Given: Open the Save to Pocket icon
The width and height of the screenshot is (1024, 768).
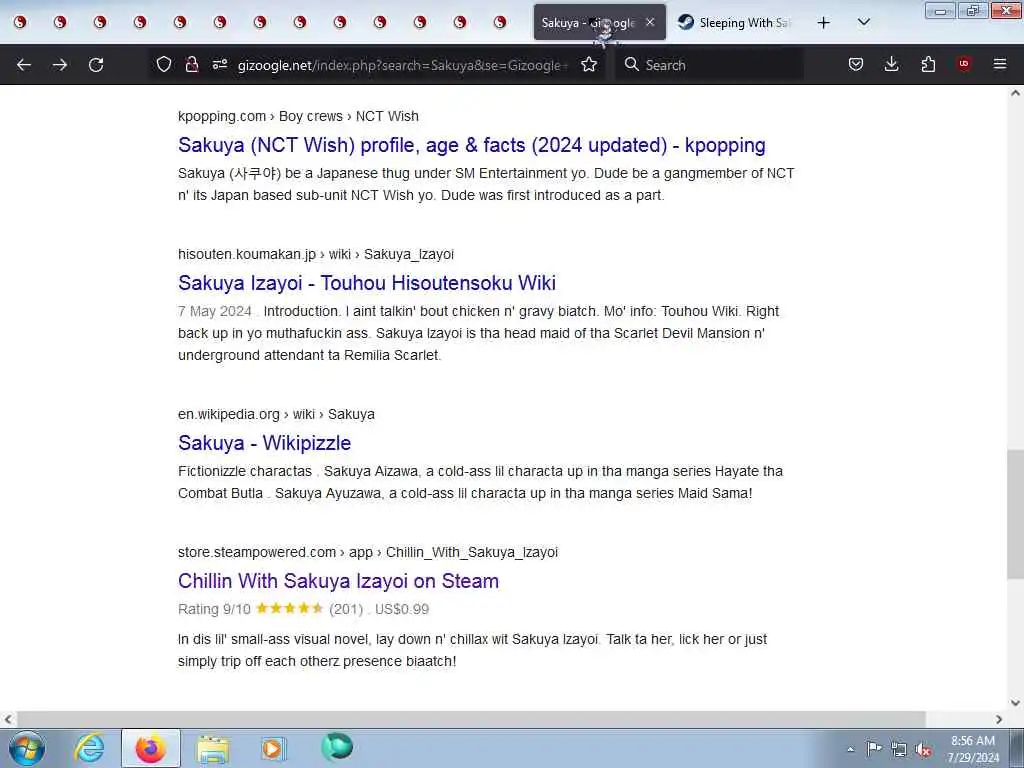Looking at the screenshot, I should 856,64.
